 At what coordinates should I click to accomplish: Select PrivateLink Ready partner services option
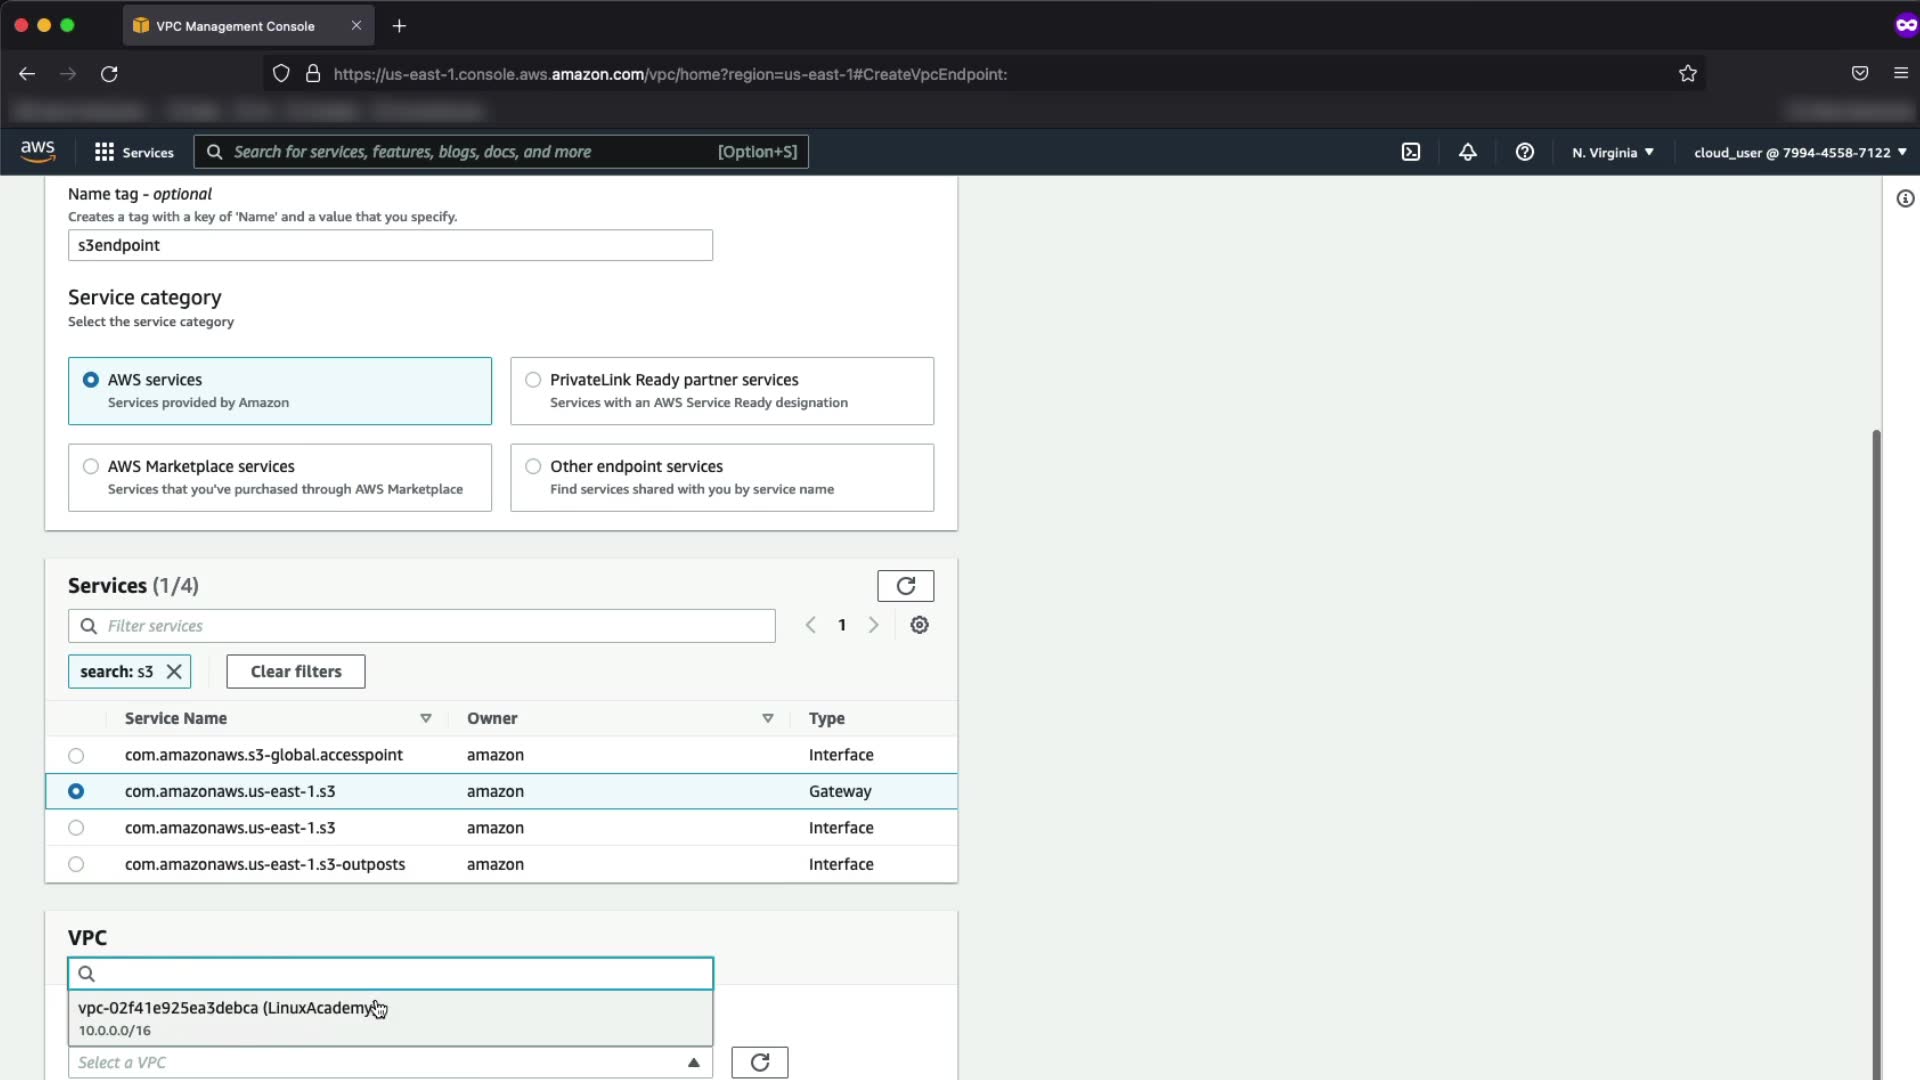tap(533, 380)
